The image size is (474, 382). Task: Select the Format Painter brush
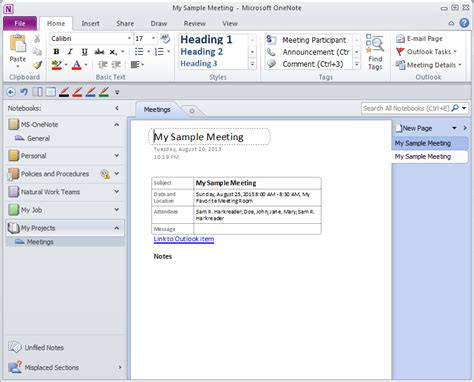[x=37, y=64]
